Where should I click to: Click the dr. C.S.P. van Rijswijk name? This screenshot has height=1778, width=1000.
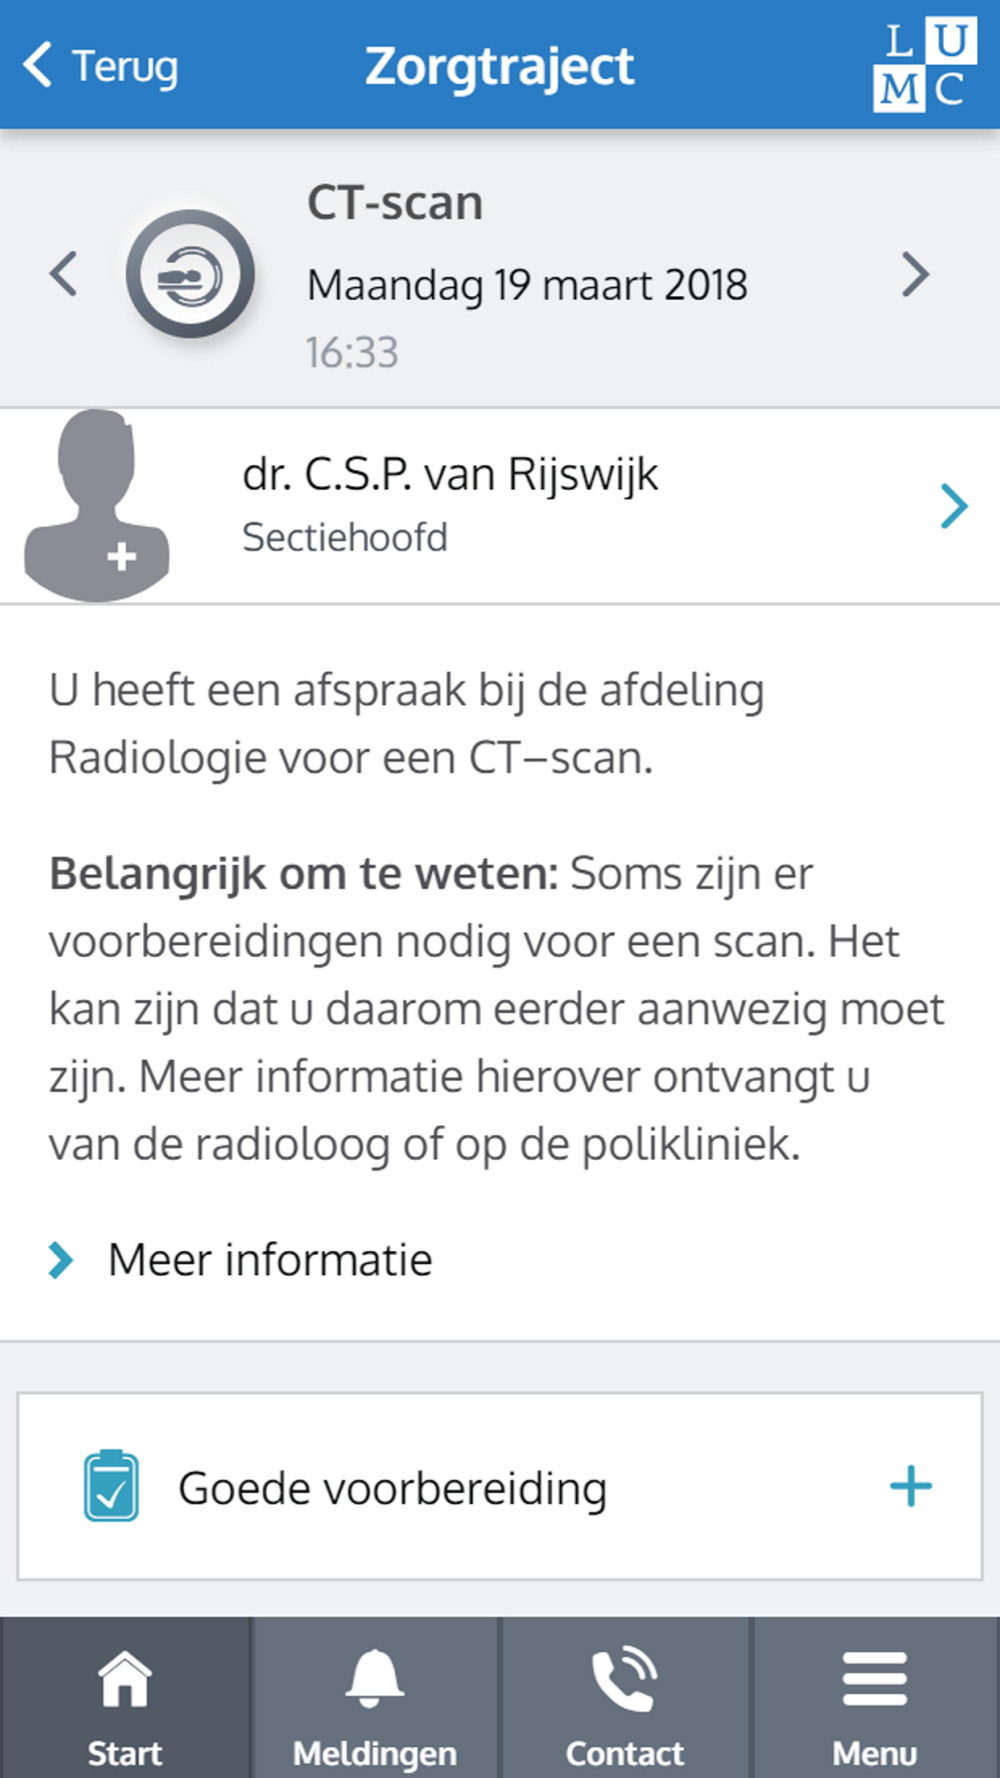pyautogui.click(x=450, y=474)
